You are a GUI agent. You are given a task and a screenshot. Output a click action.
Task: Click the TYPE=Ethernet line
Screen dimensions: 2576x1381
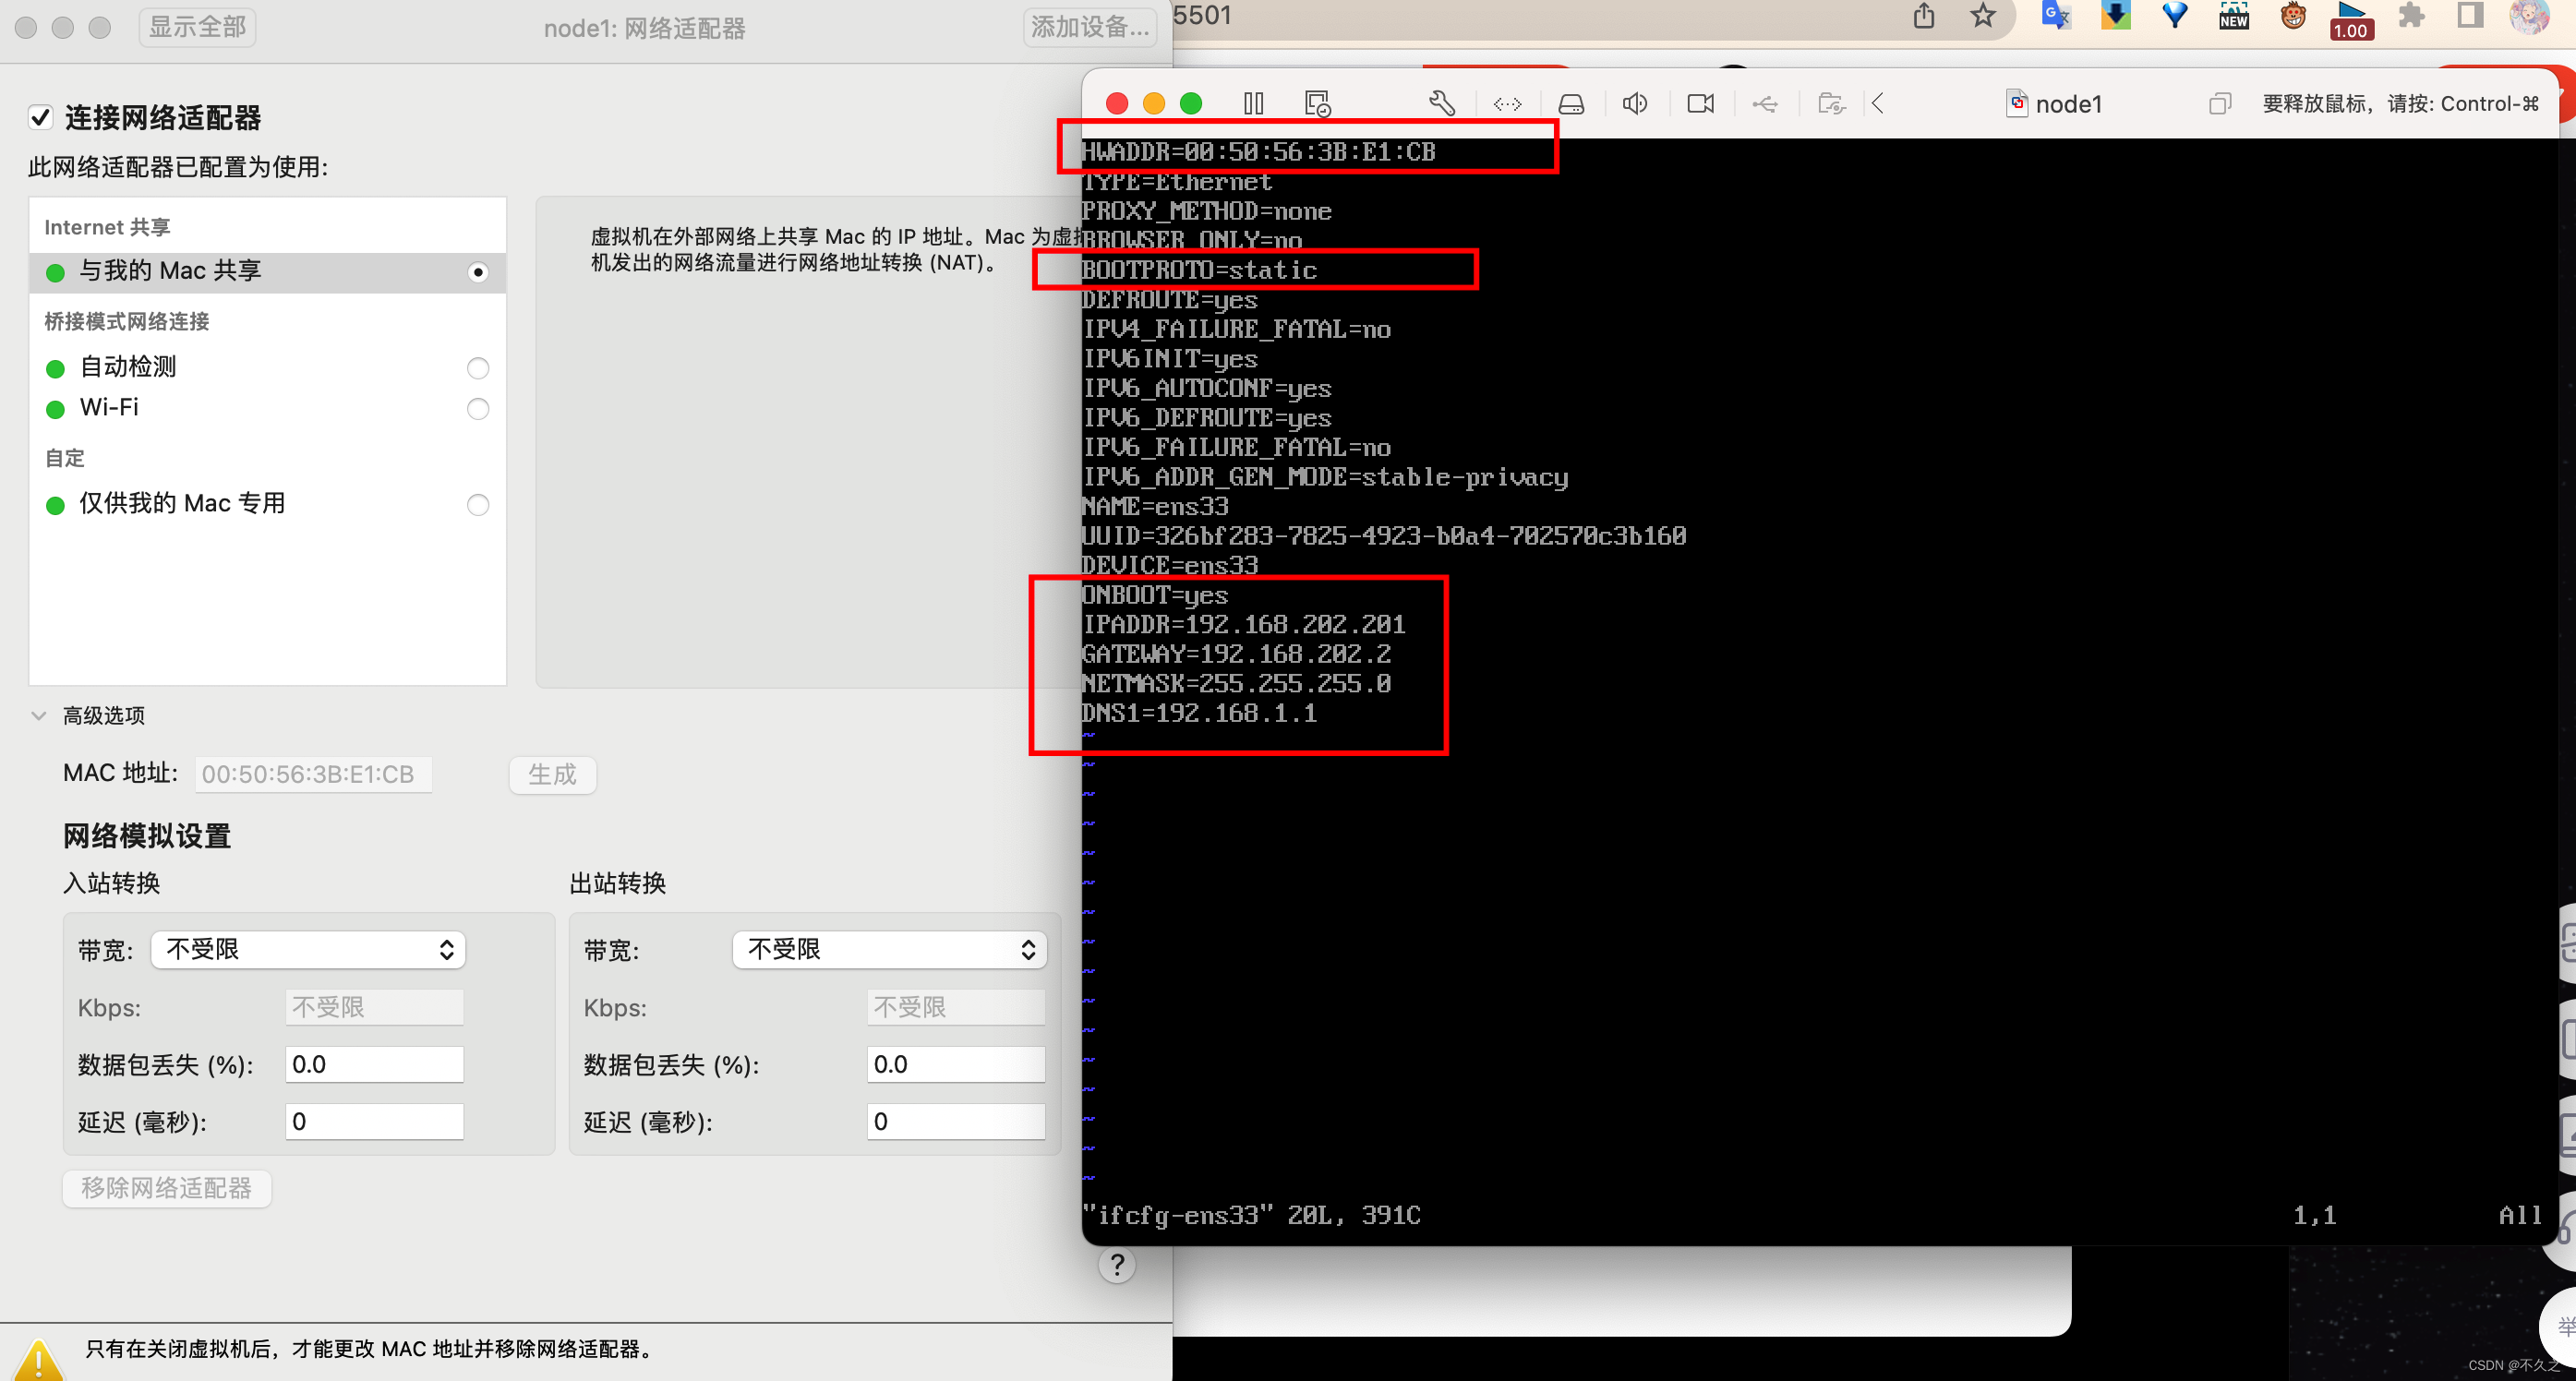pyautogui.click(x=1177, y=182)
